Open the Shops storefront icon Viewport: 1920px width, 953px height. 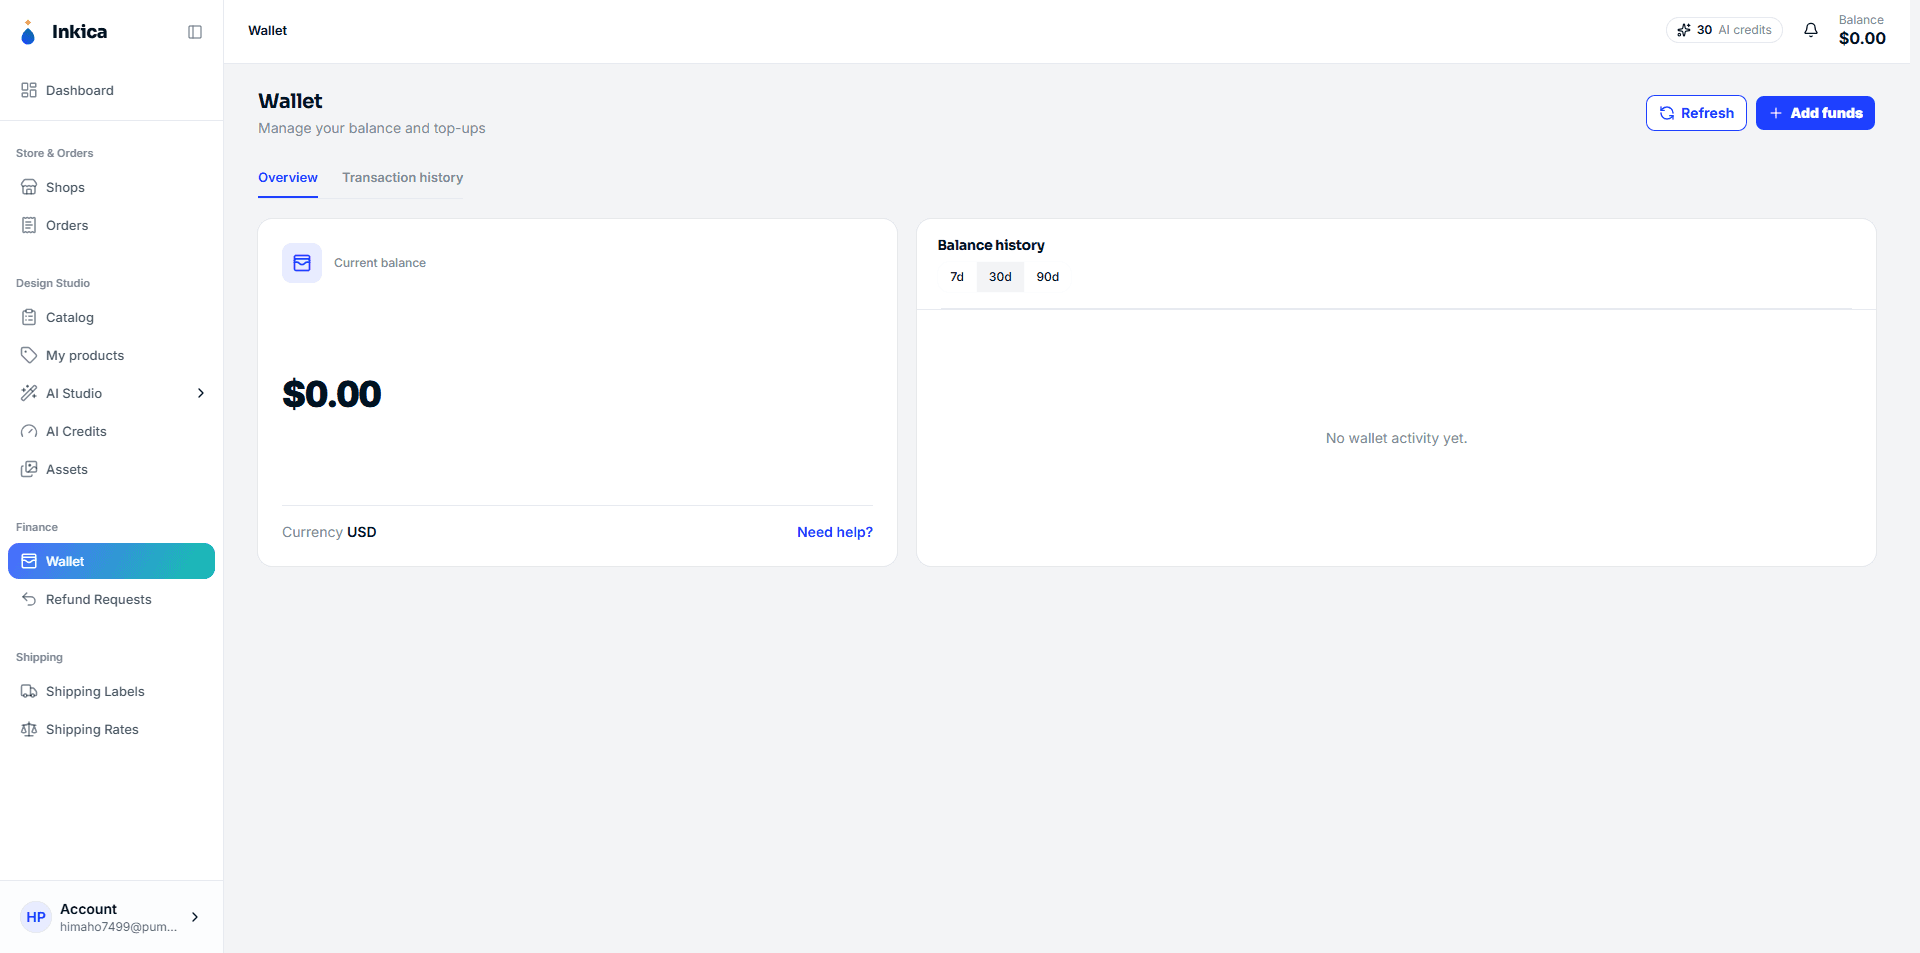click(x=29, y=187)
